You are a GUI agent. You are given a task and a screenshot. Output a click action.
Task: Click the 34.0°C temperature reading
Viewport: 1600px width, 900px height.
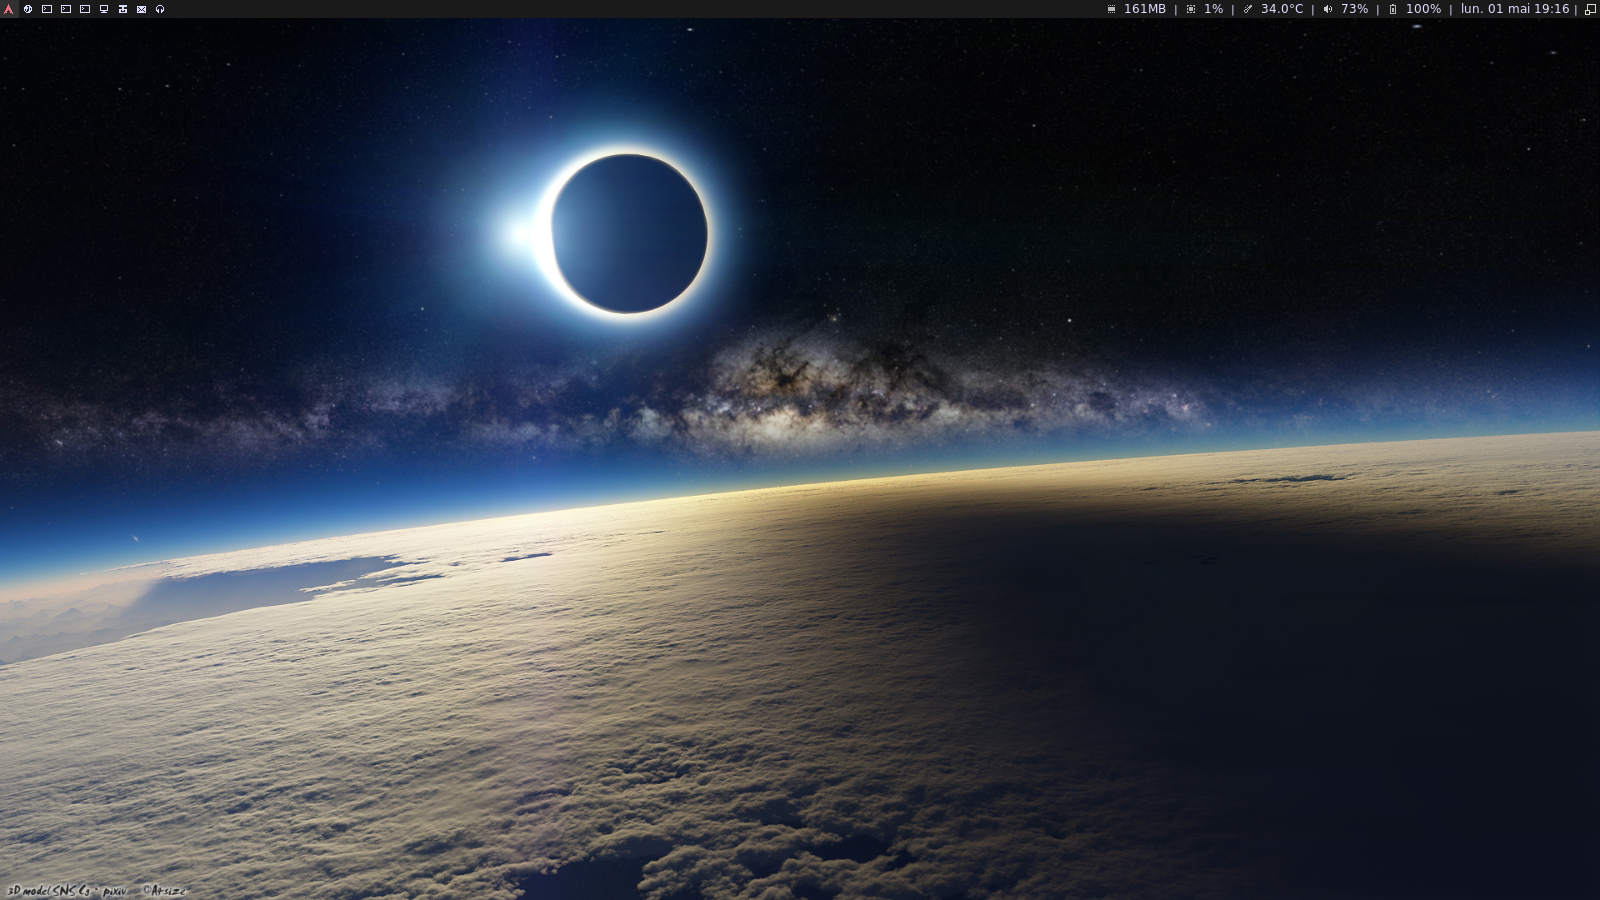(x=1282, y=9)
